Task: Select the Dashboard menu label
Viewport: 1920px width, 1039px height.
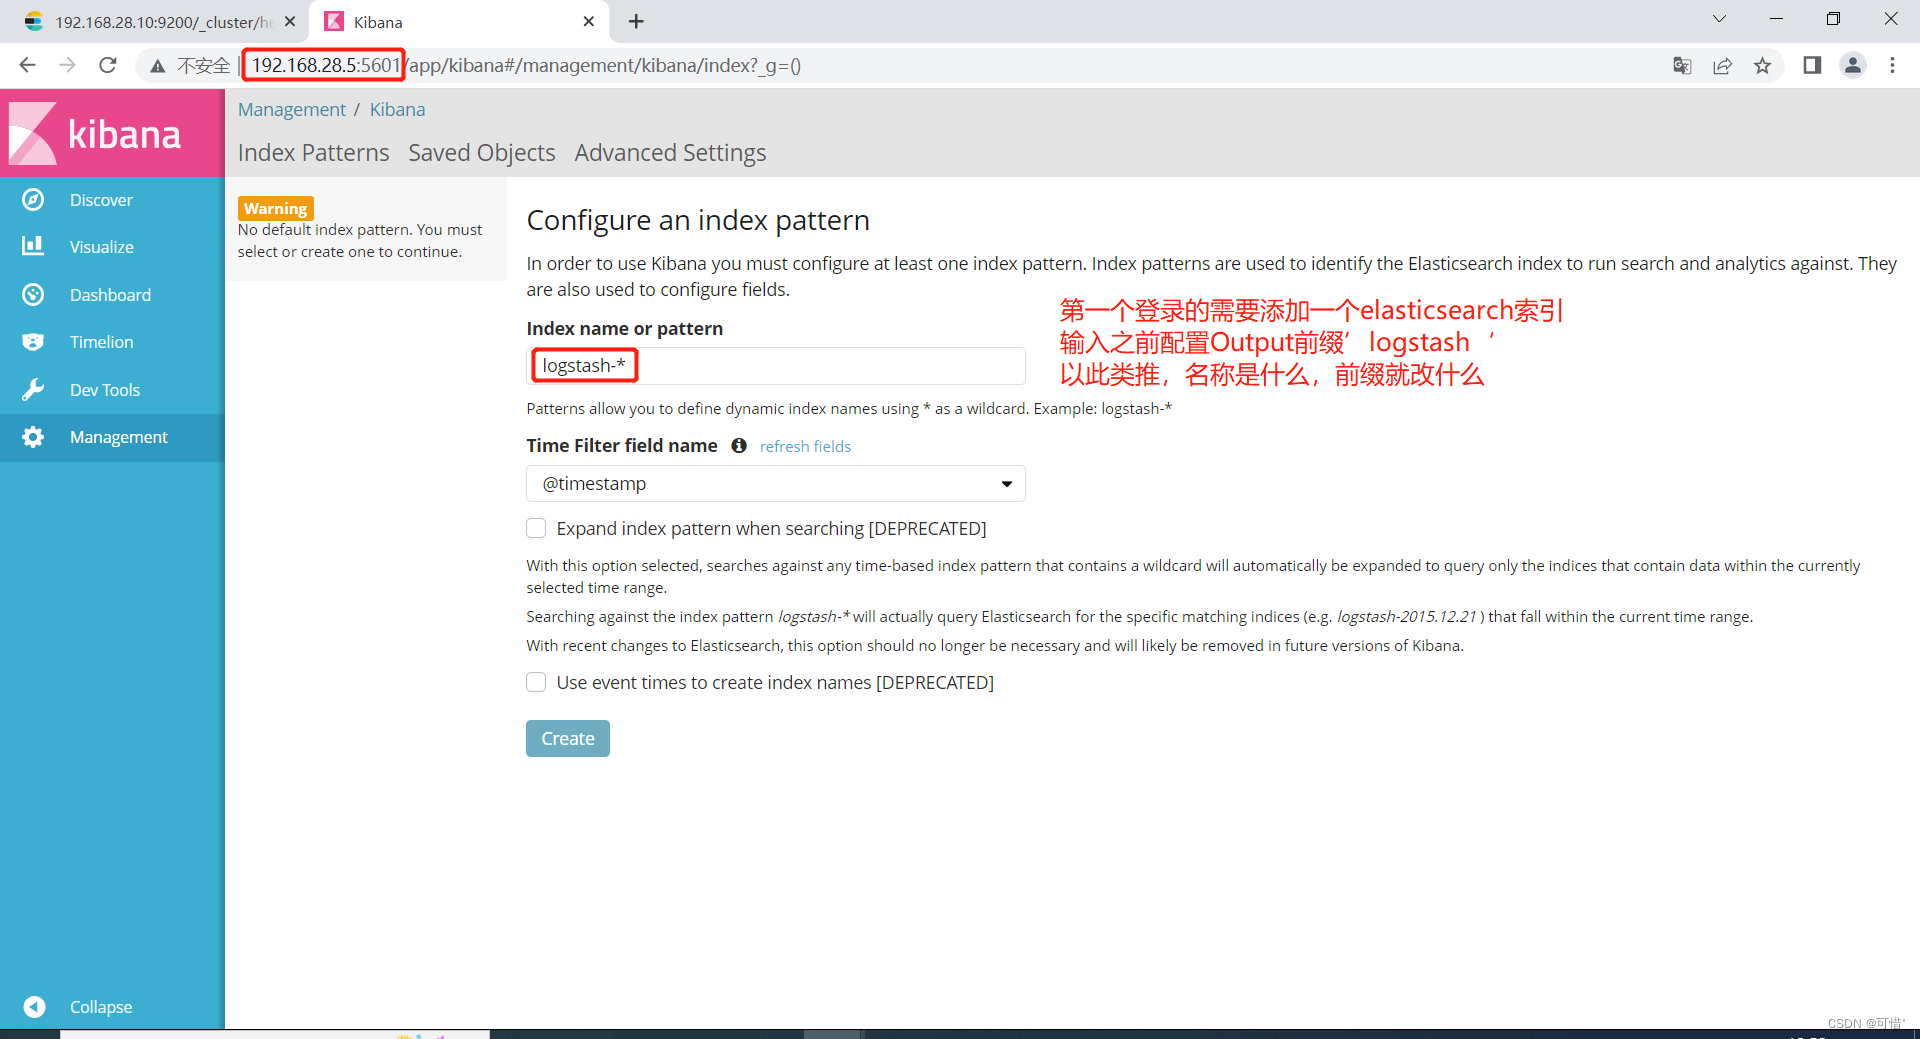Action: 110,295
